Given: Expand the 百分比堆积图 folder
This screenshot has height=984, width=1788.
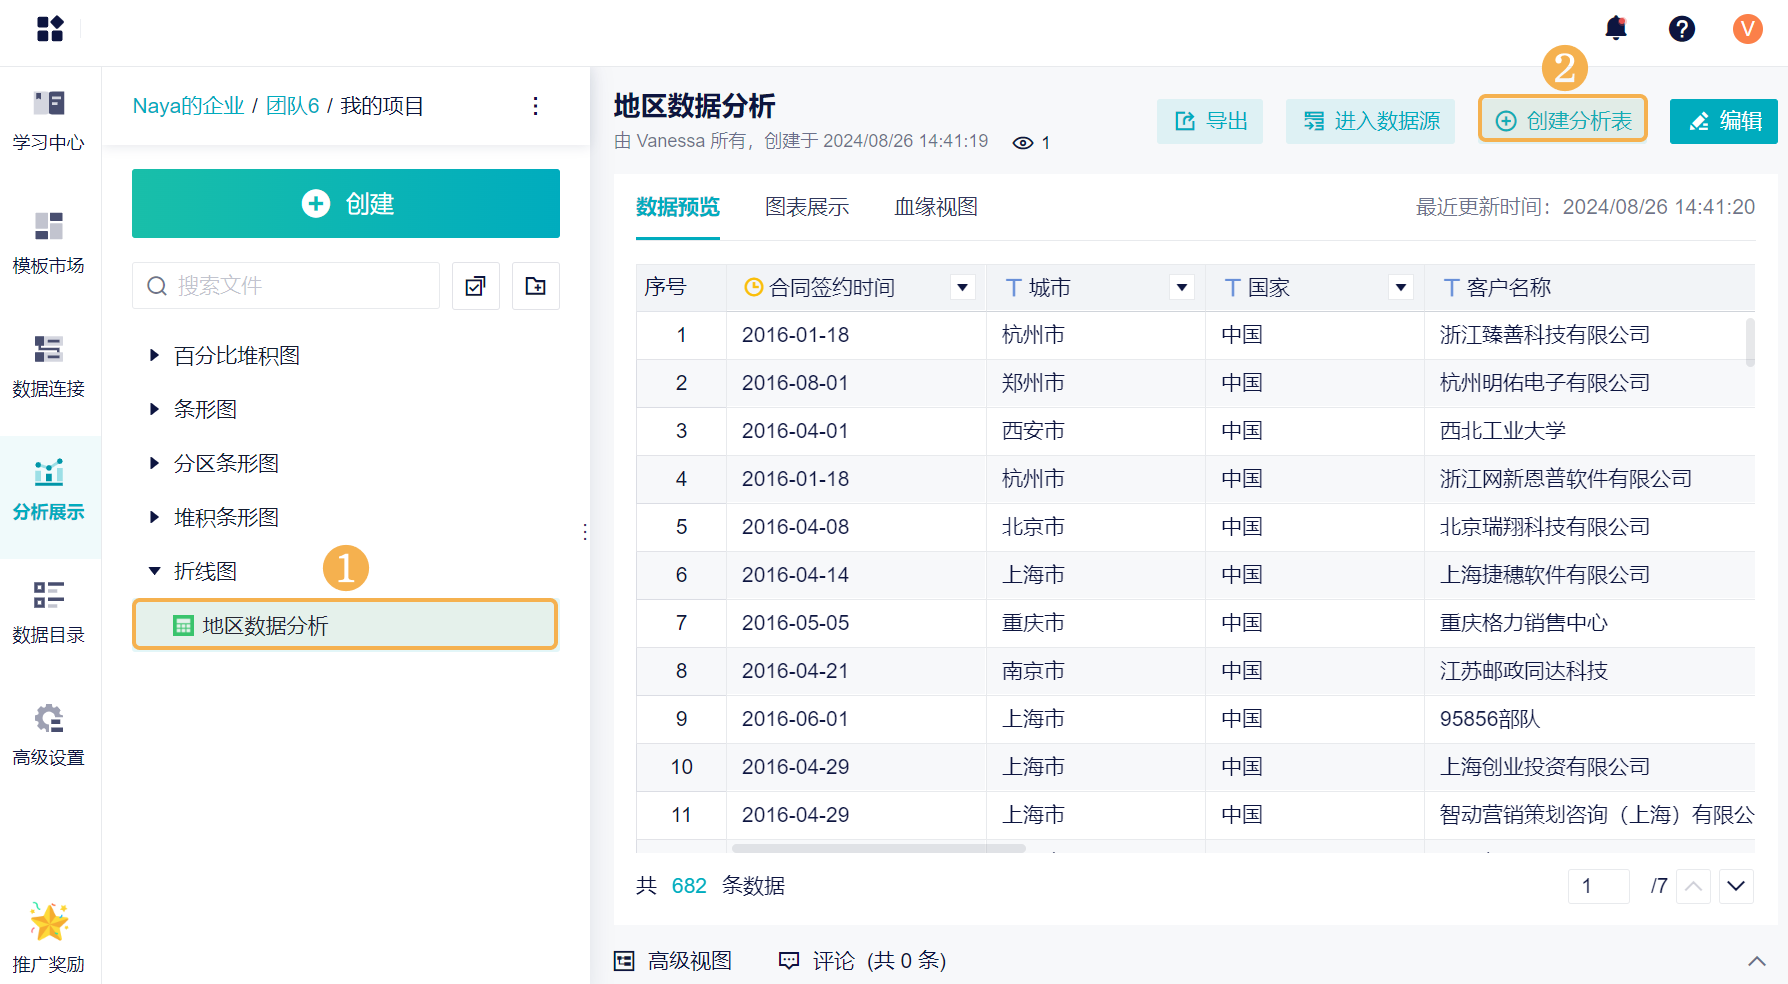Looking at the screenshot, I should (154, 355).
